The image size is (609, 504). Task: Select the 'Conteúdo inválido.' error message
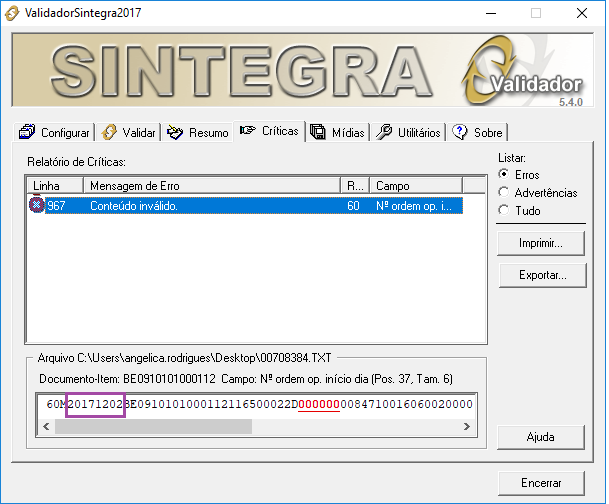[x=134, y=206]
